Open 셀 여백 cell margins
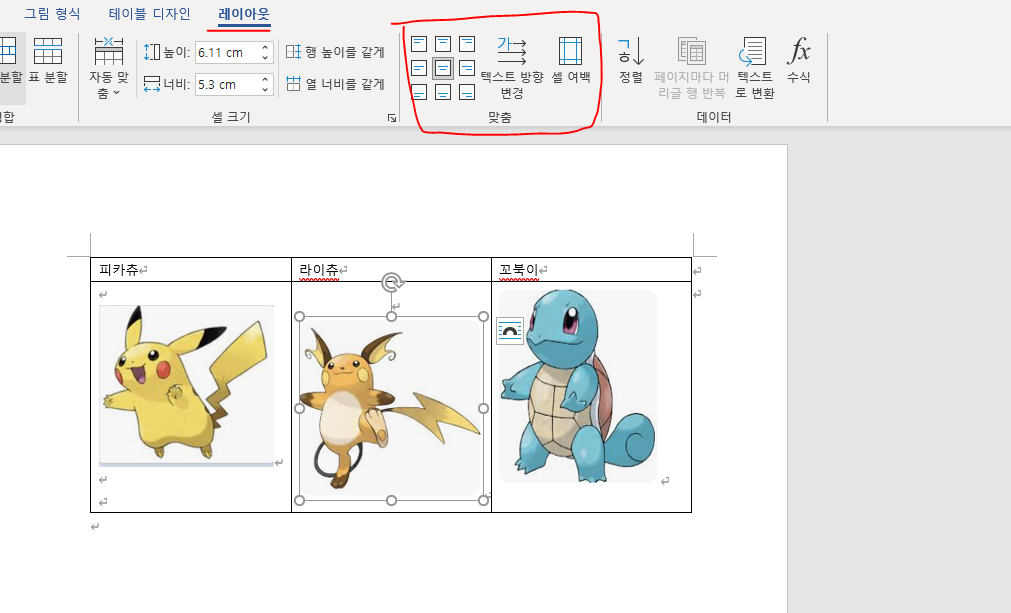 [x=571, y=60]
